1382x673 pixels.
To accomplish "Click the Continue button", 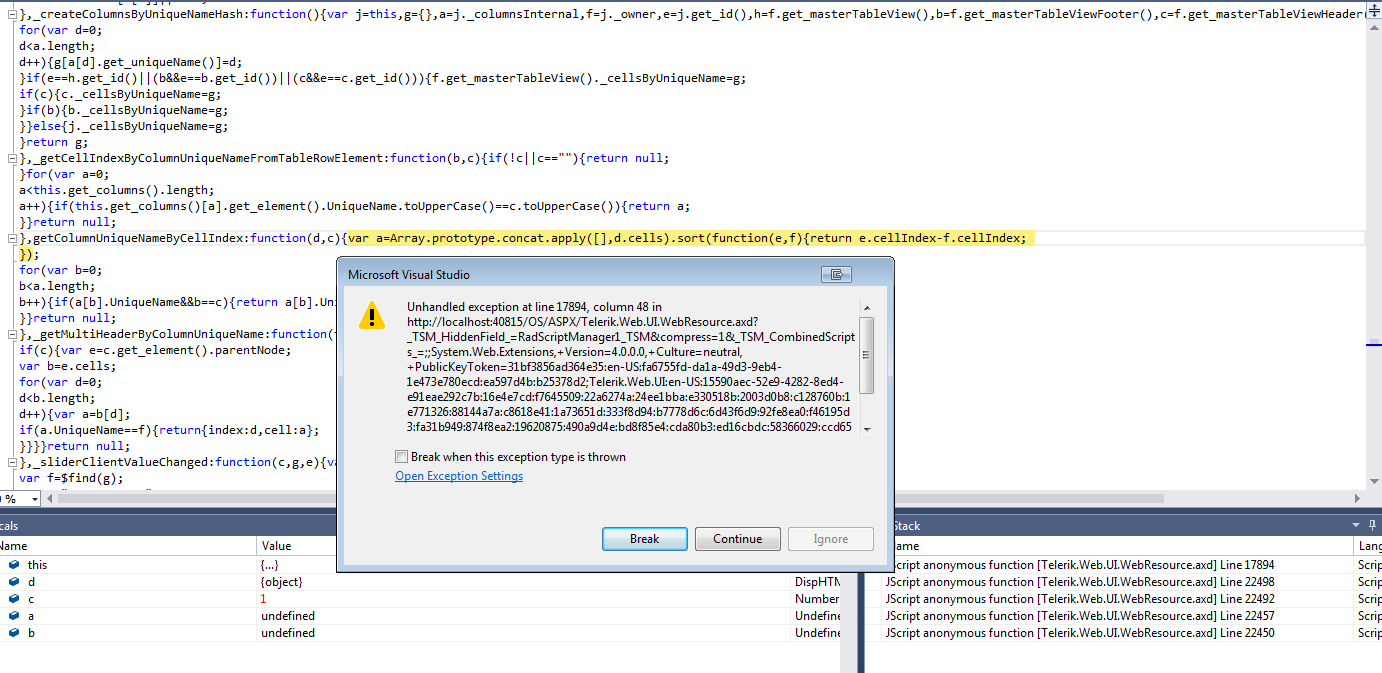I will pos(737,539).
